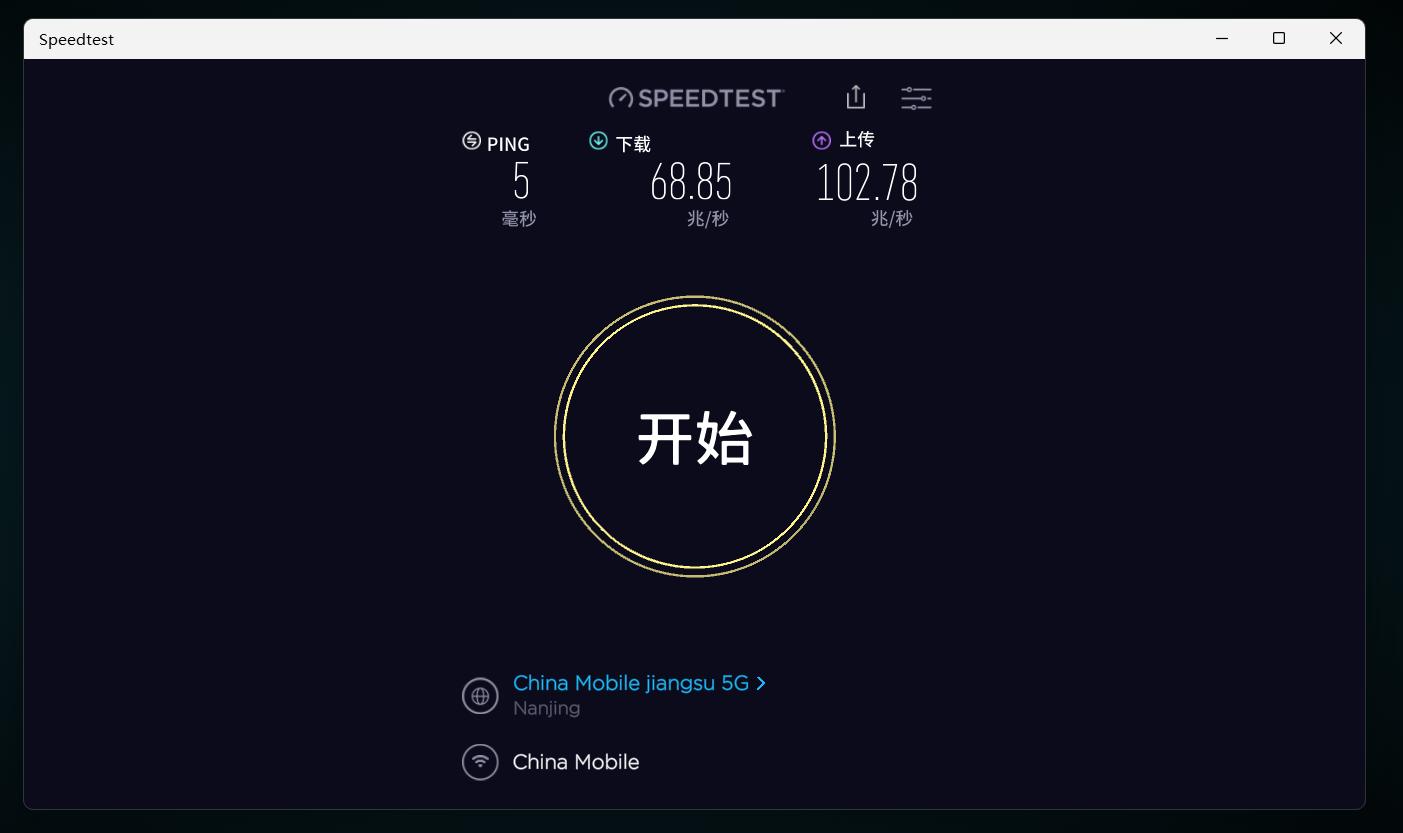Click the ping result value 5
The height and width of the screenshot is (833, 1403).
click(x=519, y=183)
